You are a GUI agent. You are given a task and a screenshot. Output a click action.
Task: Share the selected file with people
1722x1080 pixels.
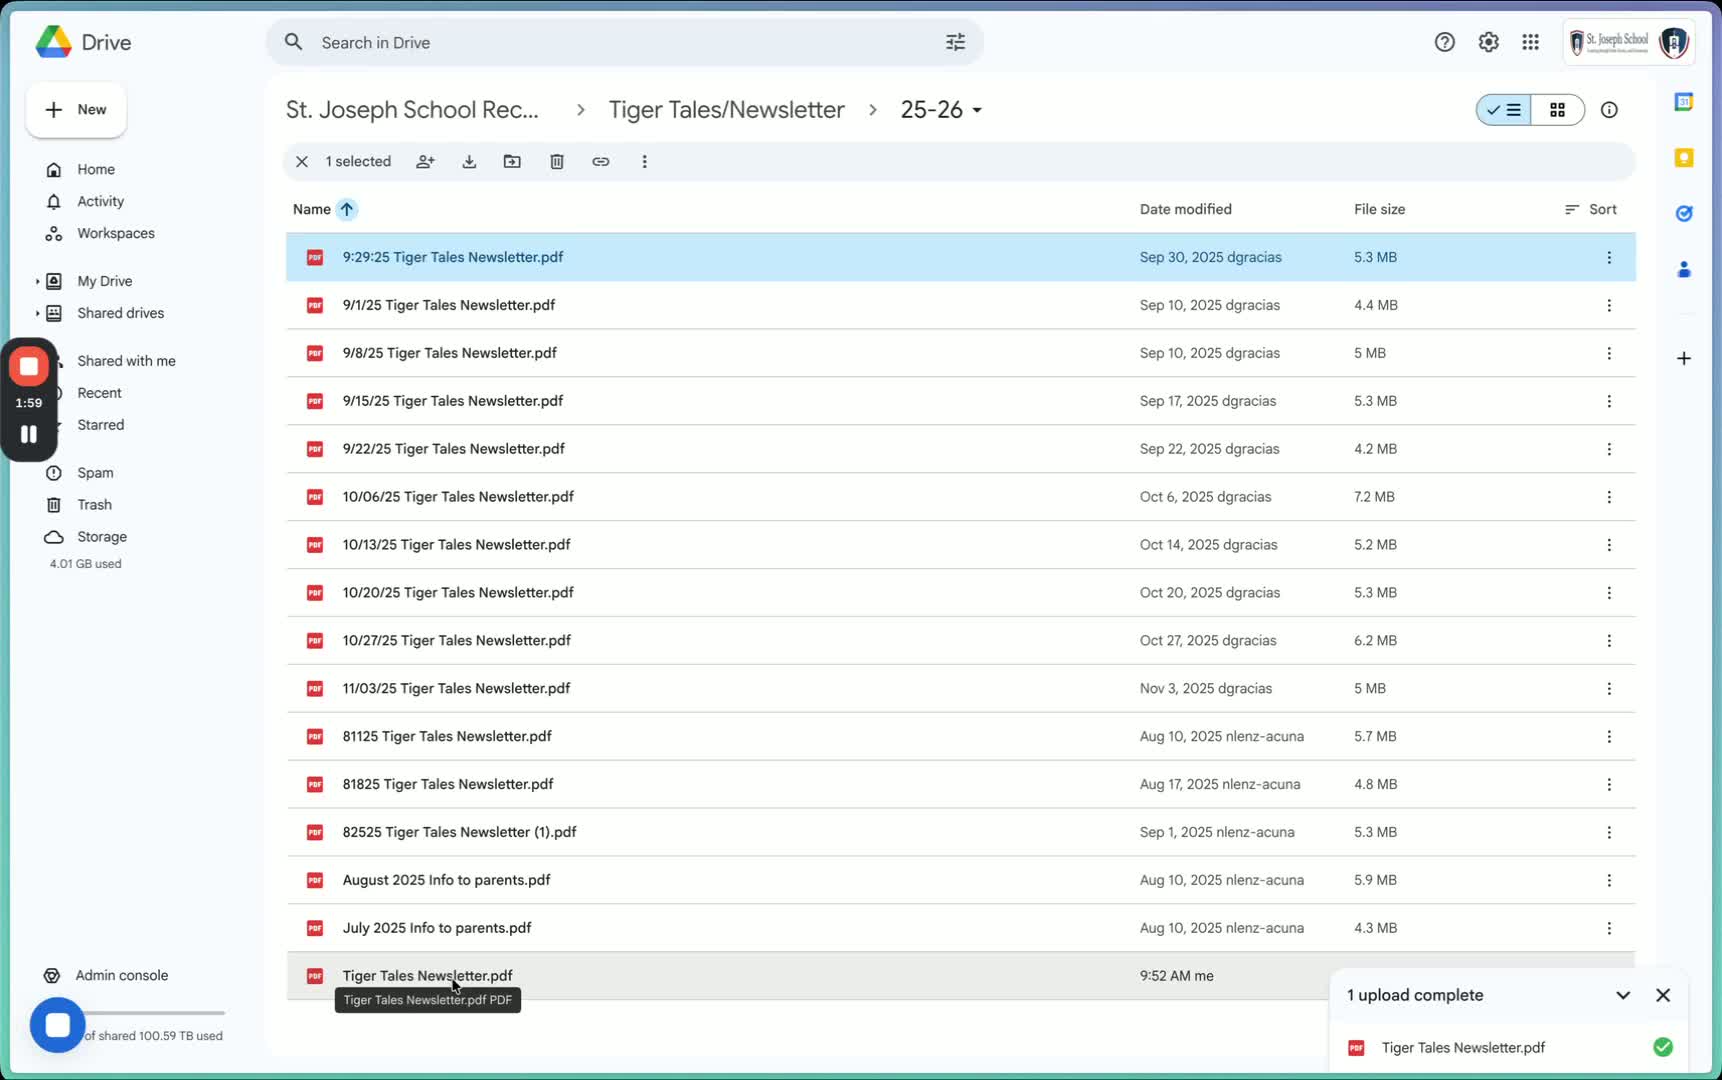pyautogui.click(x=425, y=161)
